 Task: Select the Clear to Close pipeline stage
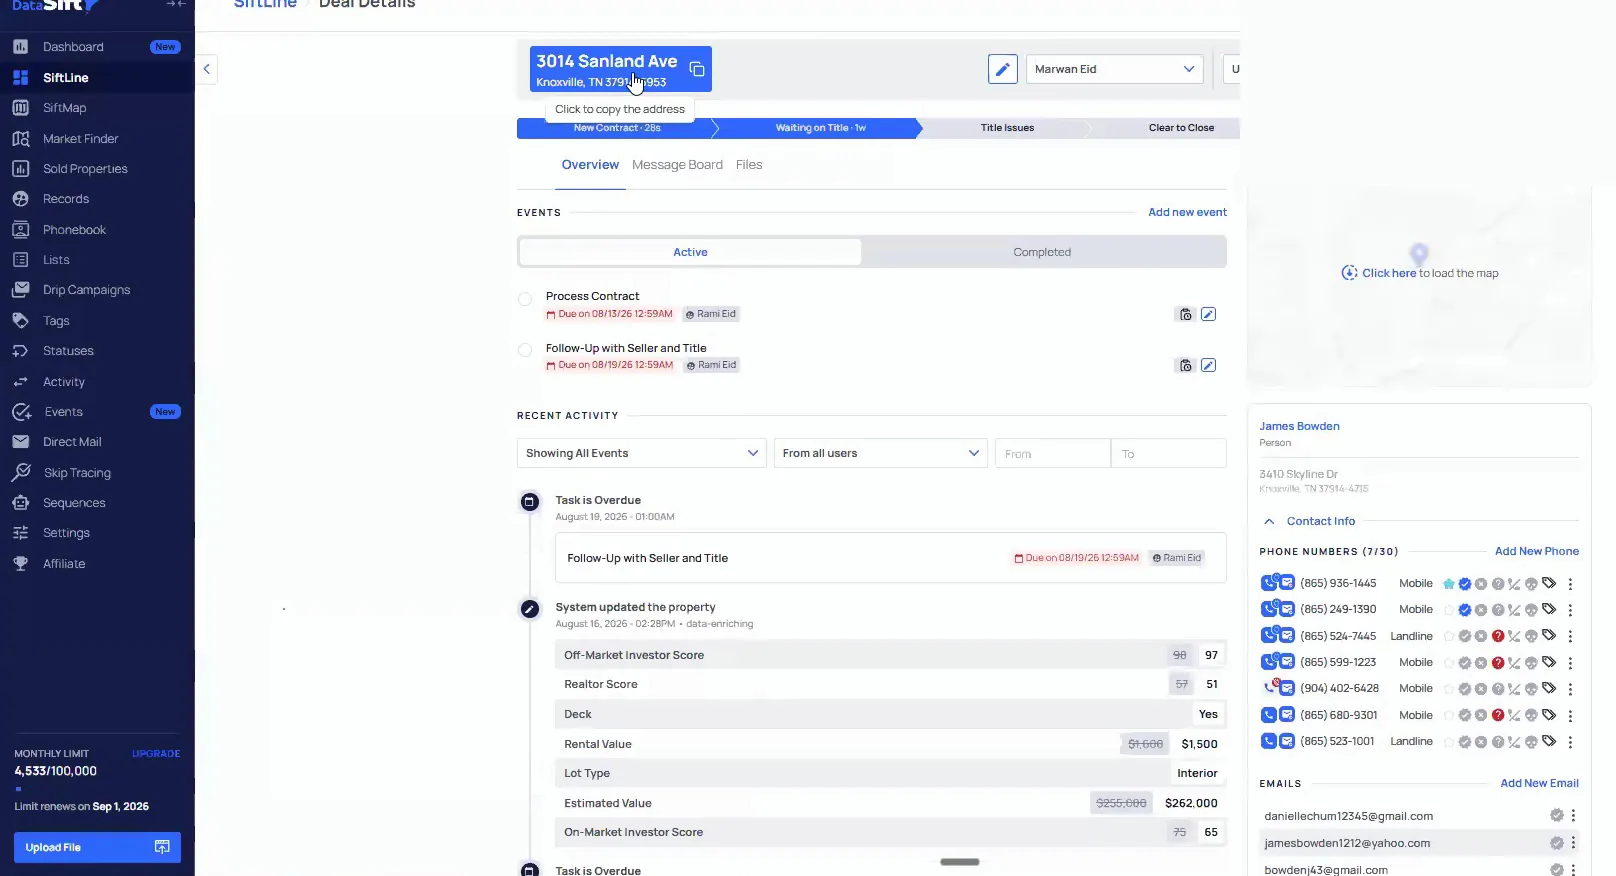coord(1181,128)
